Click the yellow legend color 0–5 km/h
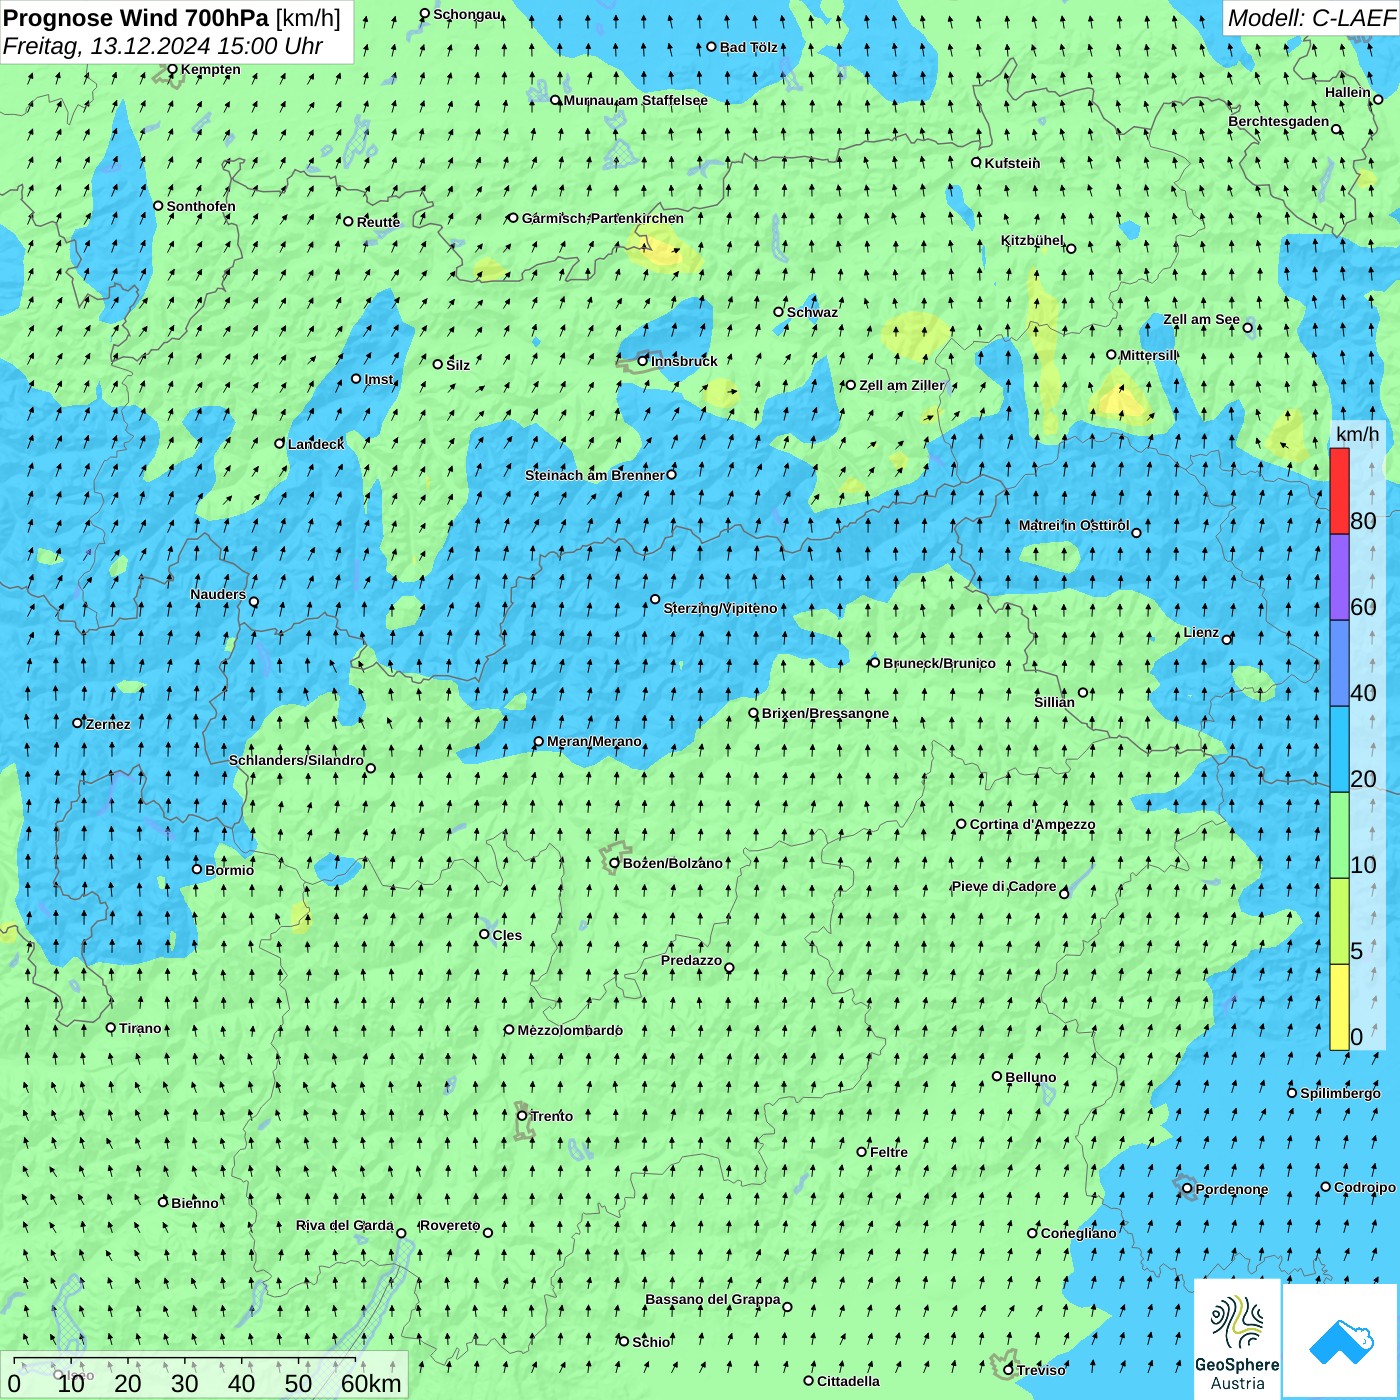The height and width of the screenshot is (1400, 1400). click(x=1339, y=1007)
